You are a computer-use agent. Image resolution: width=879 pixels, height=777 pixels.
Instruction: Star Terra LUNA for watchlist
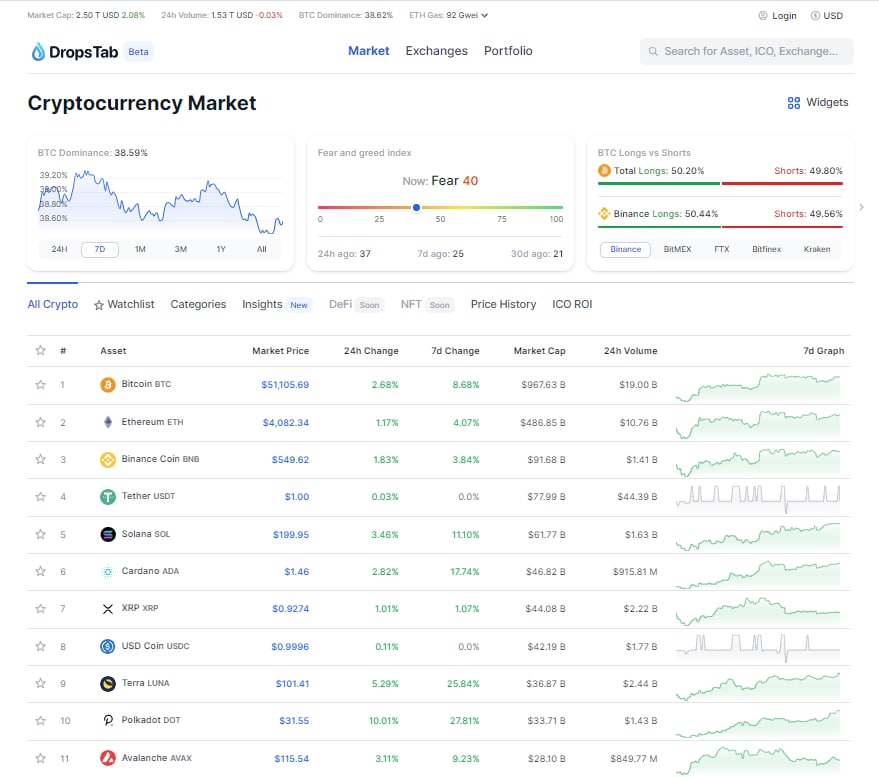40,683
